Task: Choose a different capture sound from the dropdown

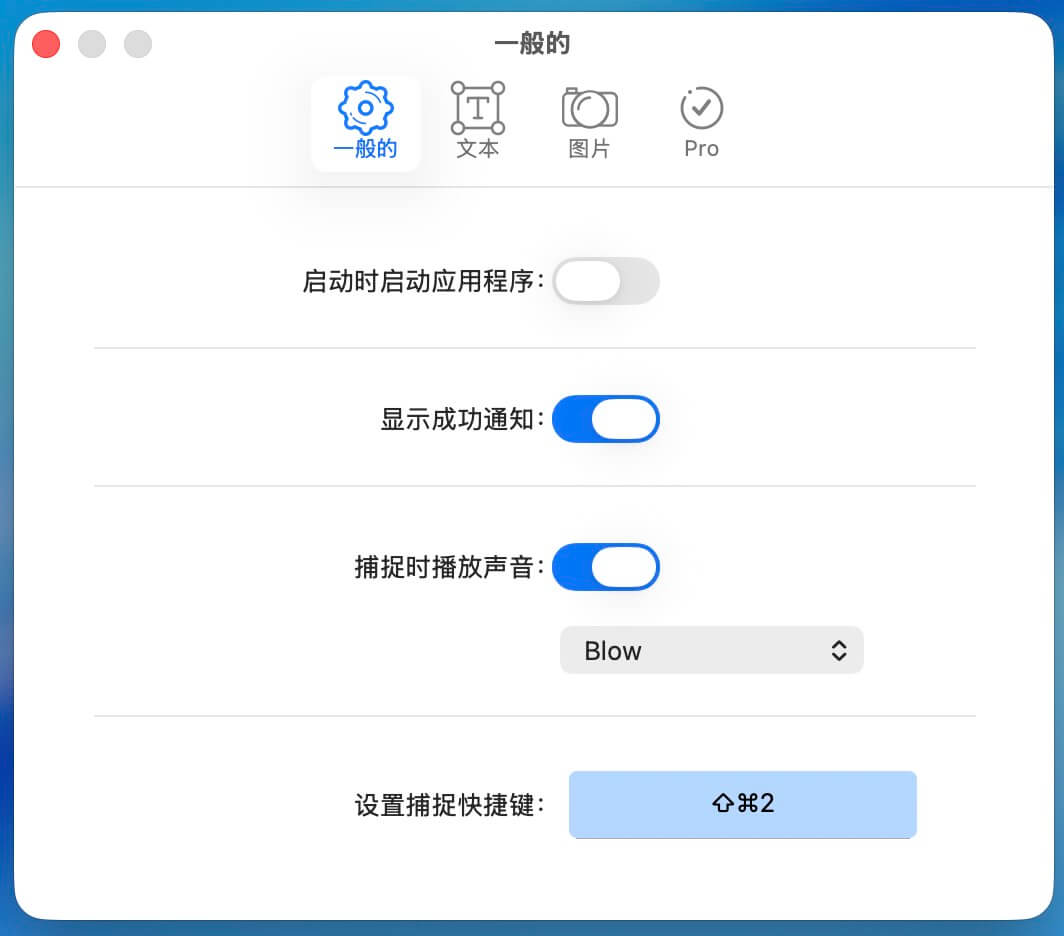Action: point(712,650)
